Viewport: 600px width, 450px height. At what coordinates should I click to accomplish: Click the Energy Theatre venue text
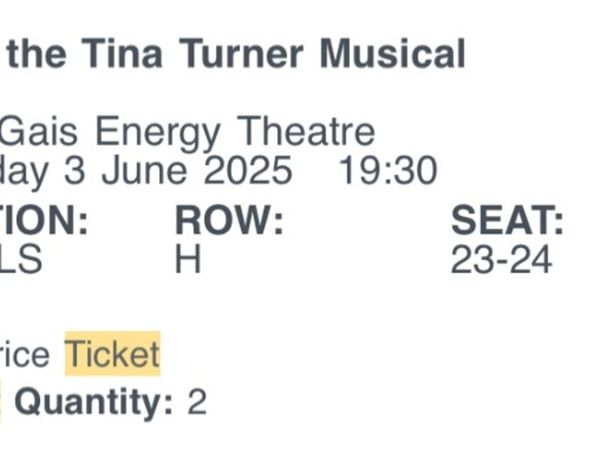(x=235, y=132)
